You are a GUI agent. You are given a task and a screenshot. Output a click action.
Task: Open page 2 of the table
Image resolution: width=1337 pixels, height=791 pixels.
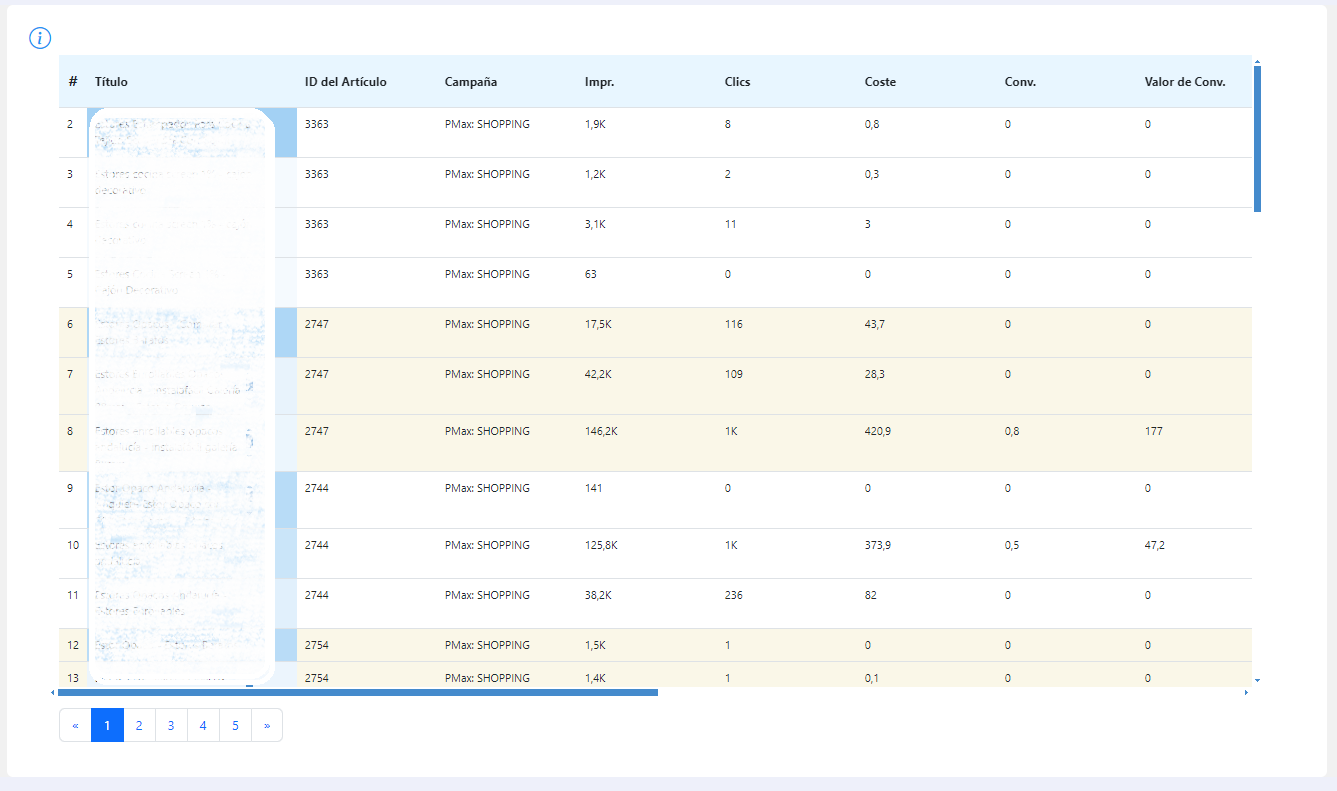[139, 725]
